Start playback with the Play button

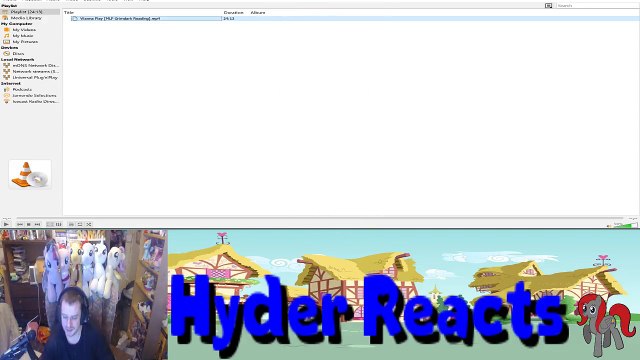click(x=6, y=224)
